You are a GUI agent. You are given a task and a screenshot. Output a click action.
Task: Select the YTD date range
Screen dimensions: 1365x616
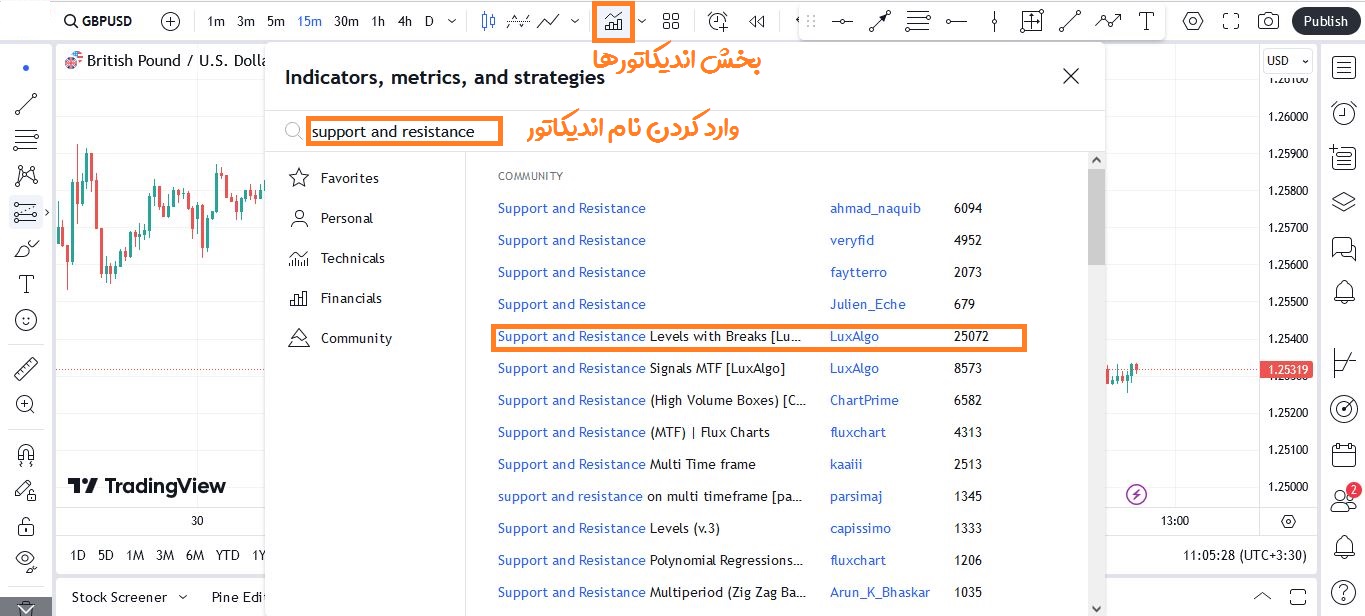[x=227, y=555]
